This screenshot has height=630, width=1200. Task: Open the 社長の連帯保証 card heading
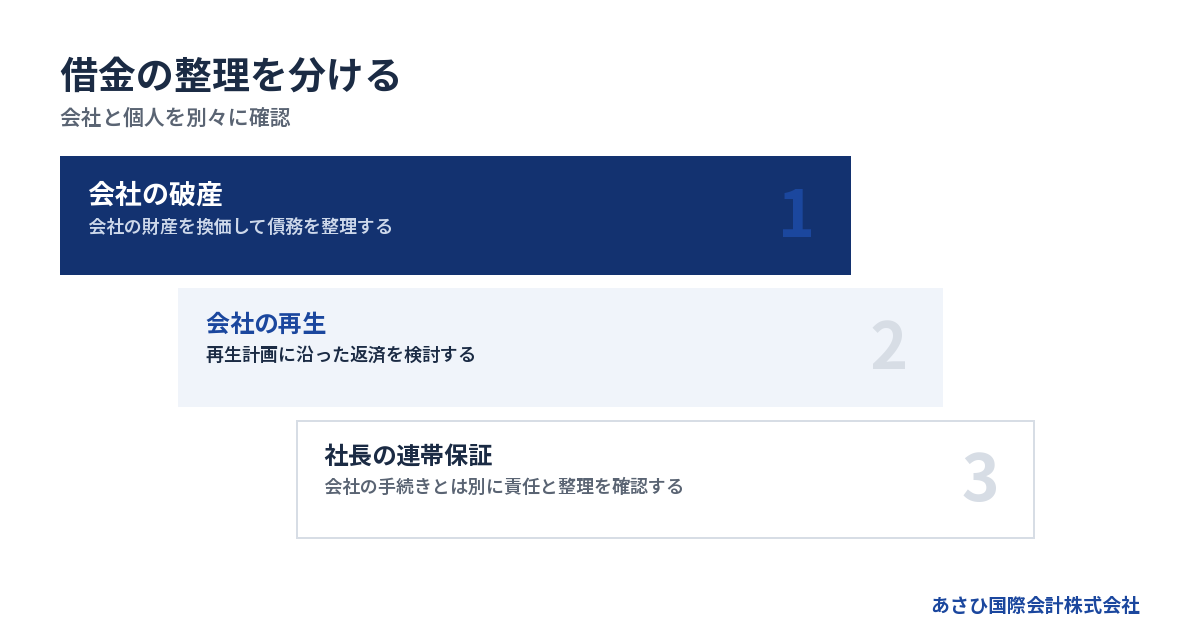(408, 455)
